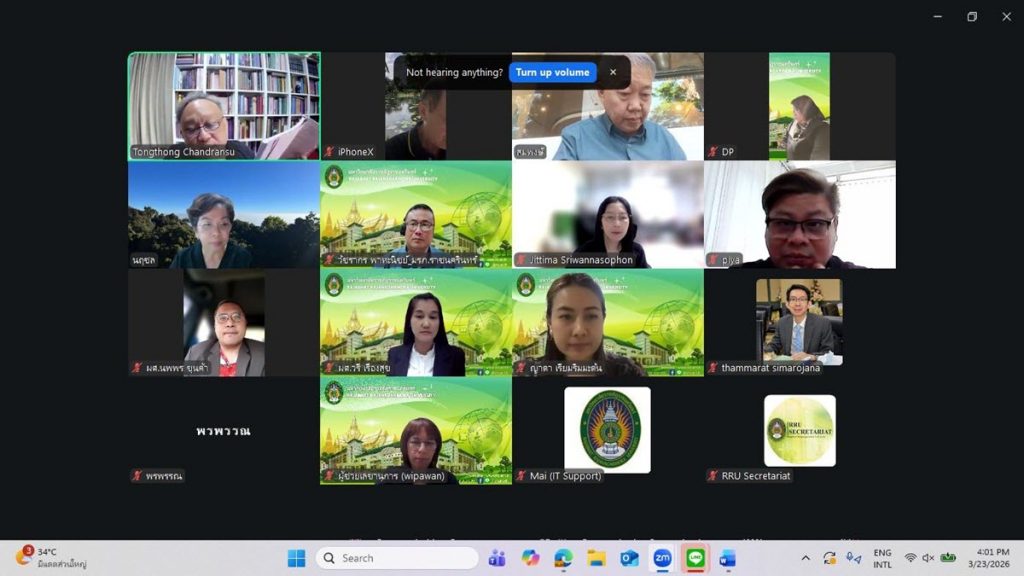Click the Turn up volume button

(552, 72)
